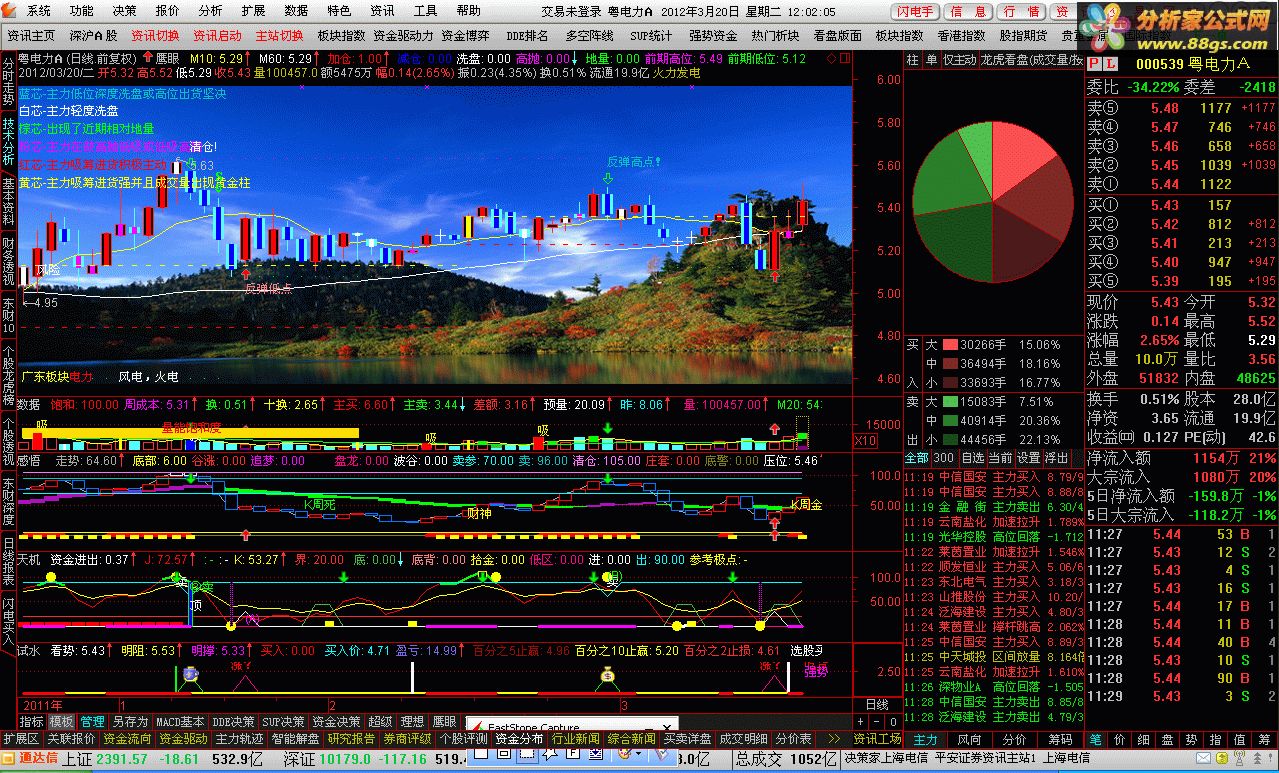Open the 系统 menu
The height and width of the screenshot is (773, 1279).
pos(38,11)
